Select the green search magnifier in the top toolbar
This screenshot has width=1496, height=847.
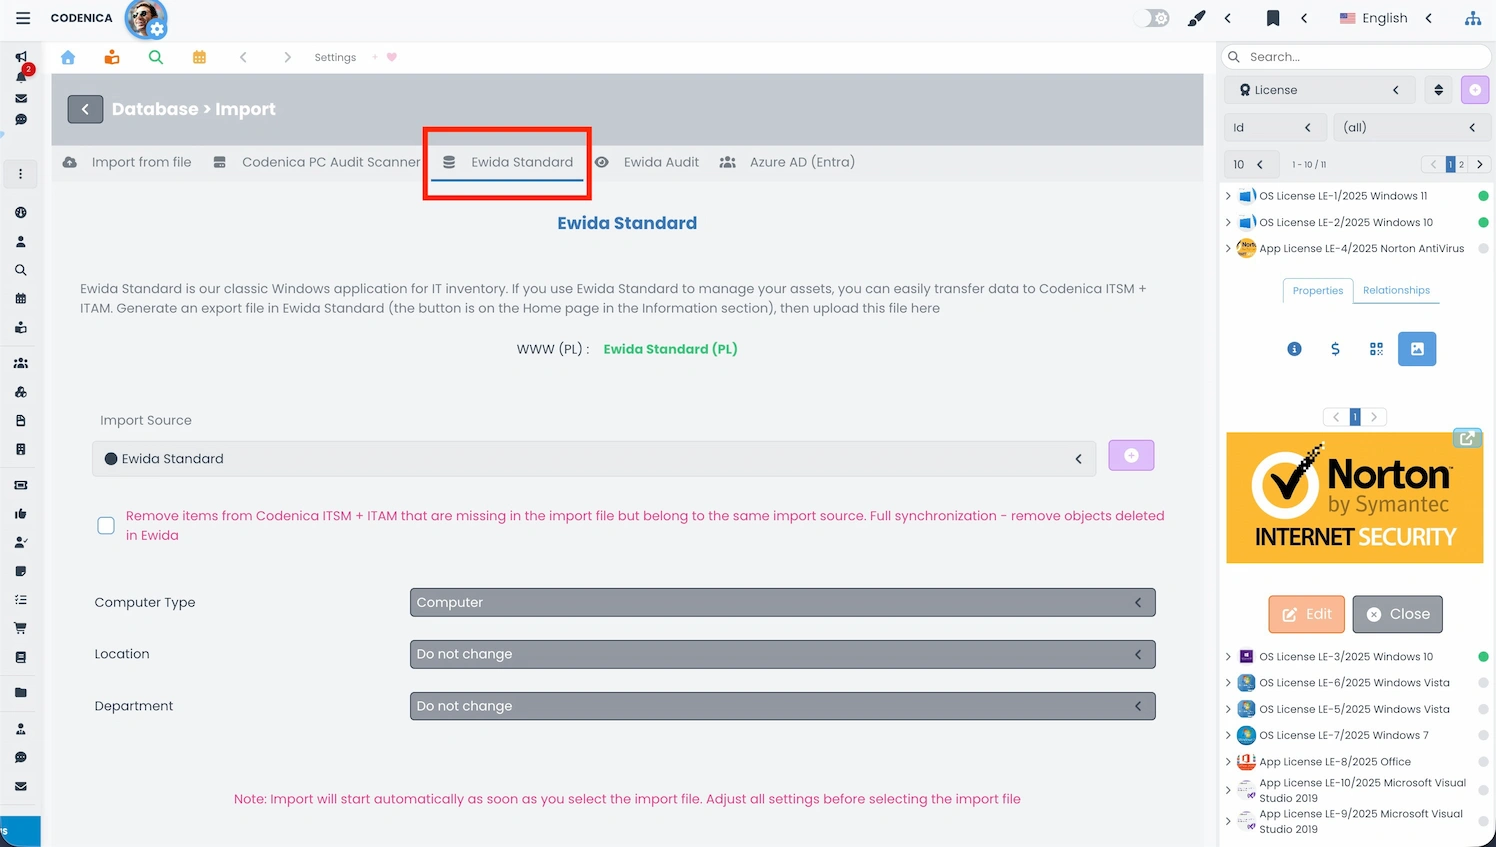(155, 57)
